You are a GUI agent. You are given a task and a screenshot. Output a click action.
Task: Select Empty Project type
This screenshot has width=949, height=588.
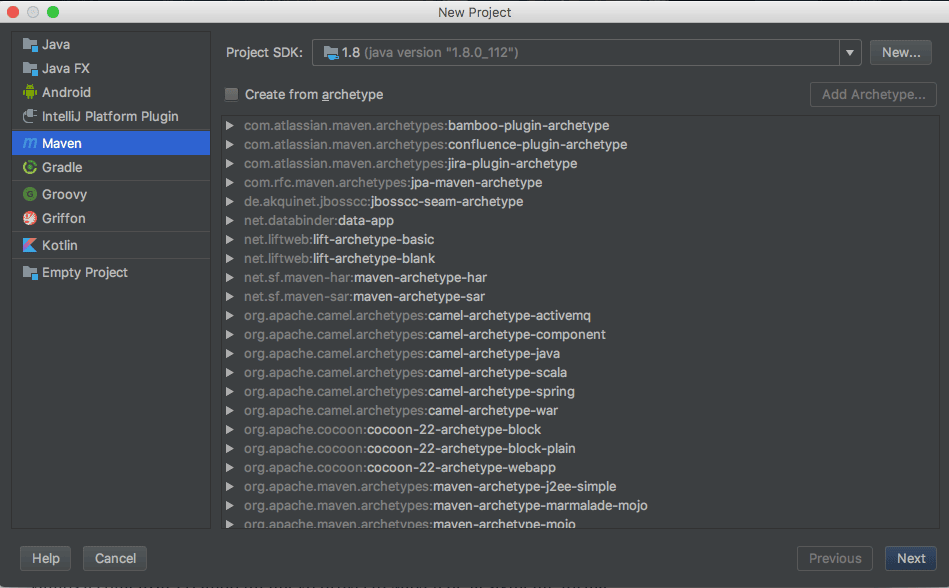[x=111, y=272]
